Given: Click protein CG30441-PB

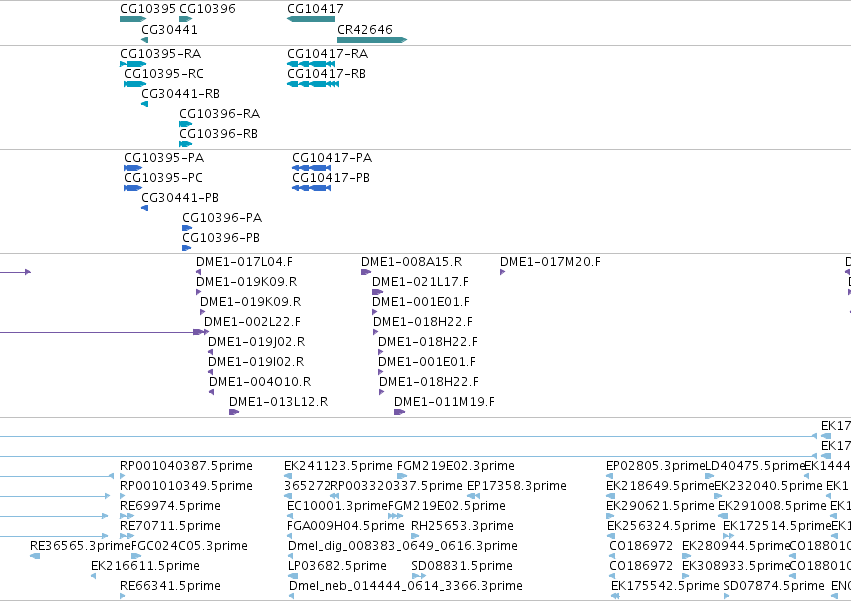Looking at the screenshot, I should [144, 208].
